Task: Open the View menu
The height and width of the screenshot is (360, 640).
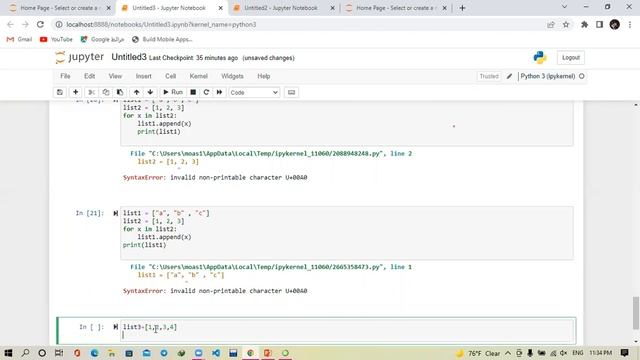Action: 115,76
